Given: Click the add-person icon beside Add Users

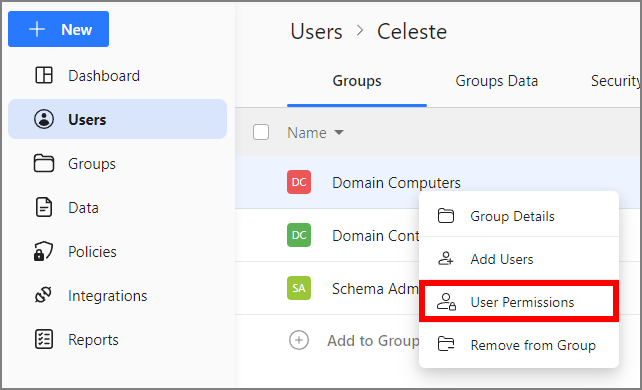Looking at the screenshot, I should [x=446, y=259].
